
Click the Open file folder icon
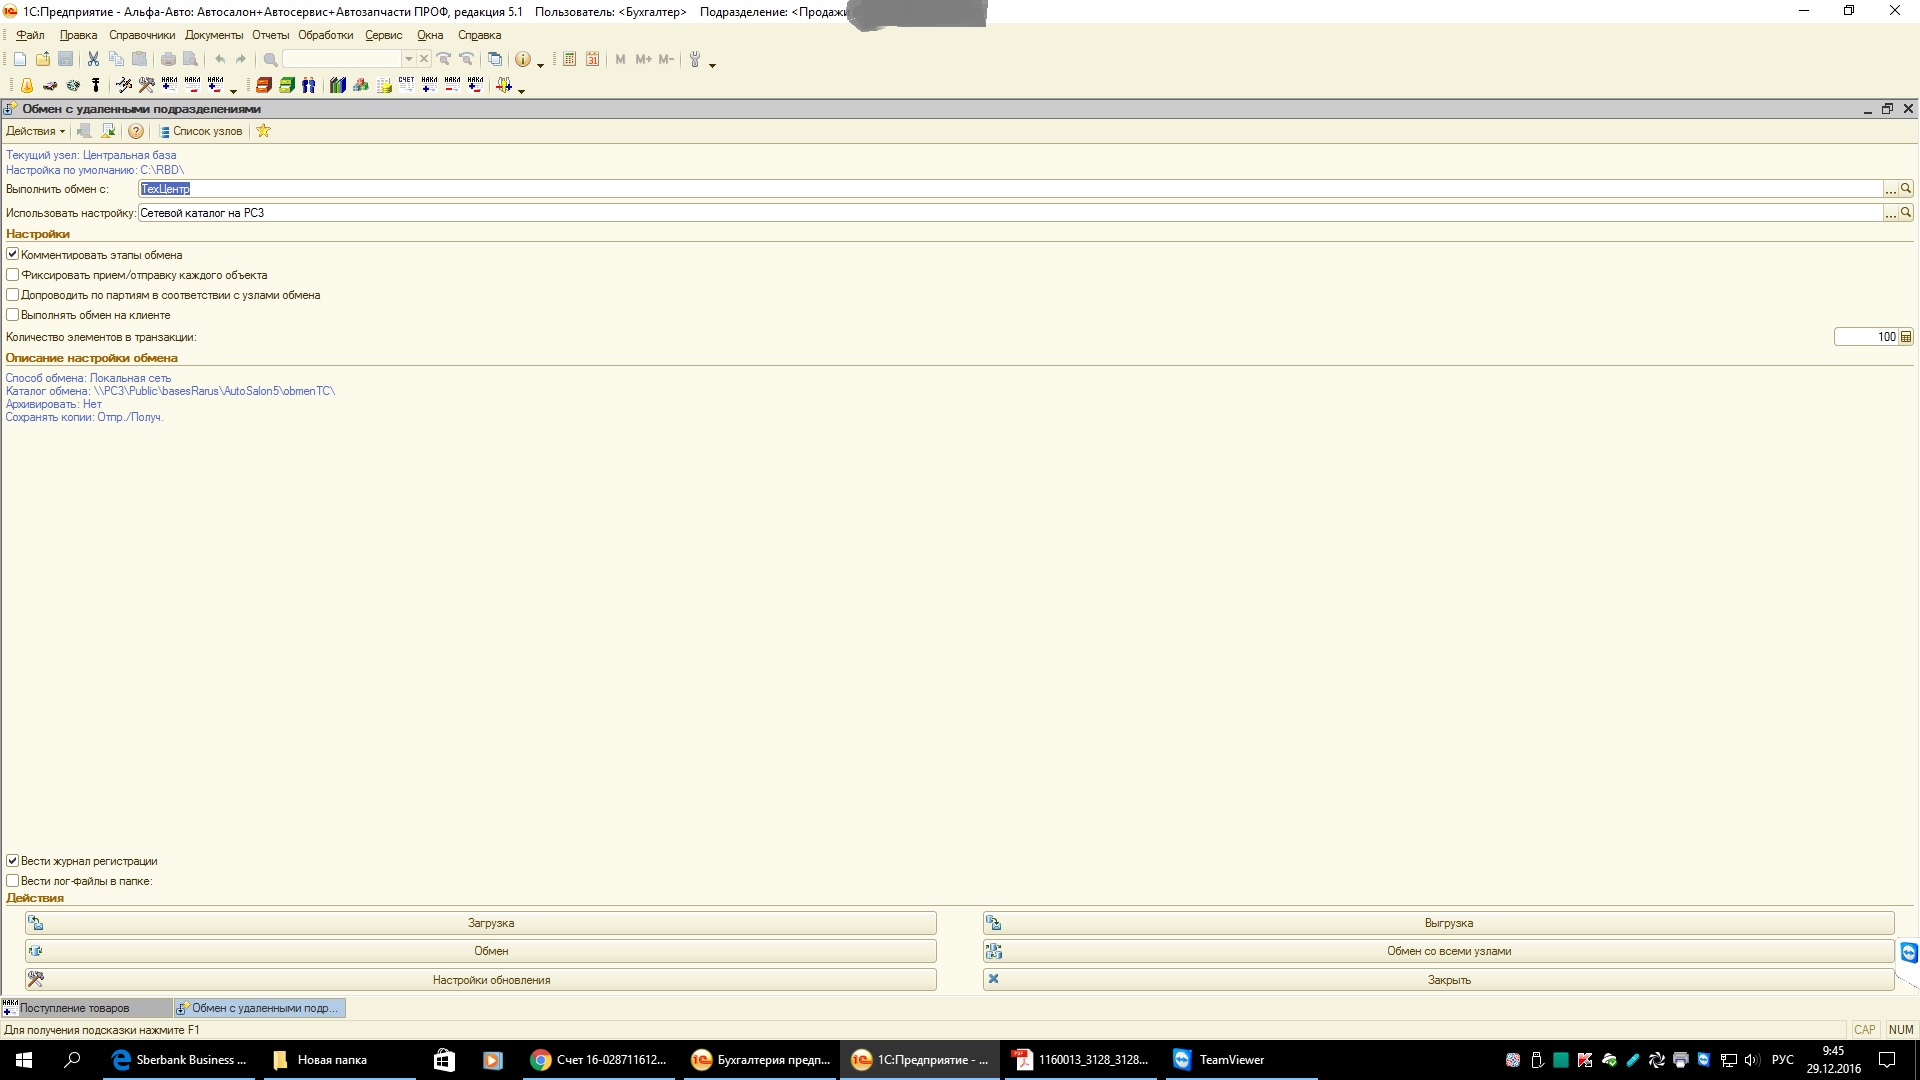click(x=43, y=60)
